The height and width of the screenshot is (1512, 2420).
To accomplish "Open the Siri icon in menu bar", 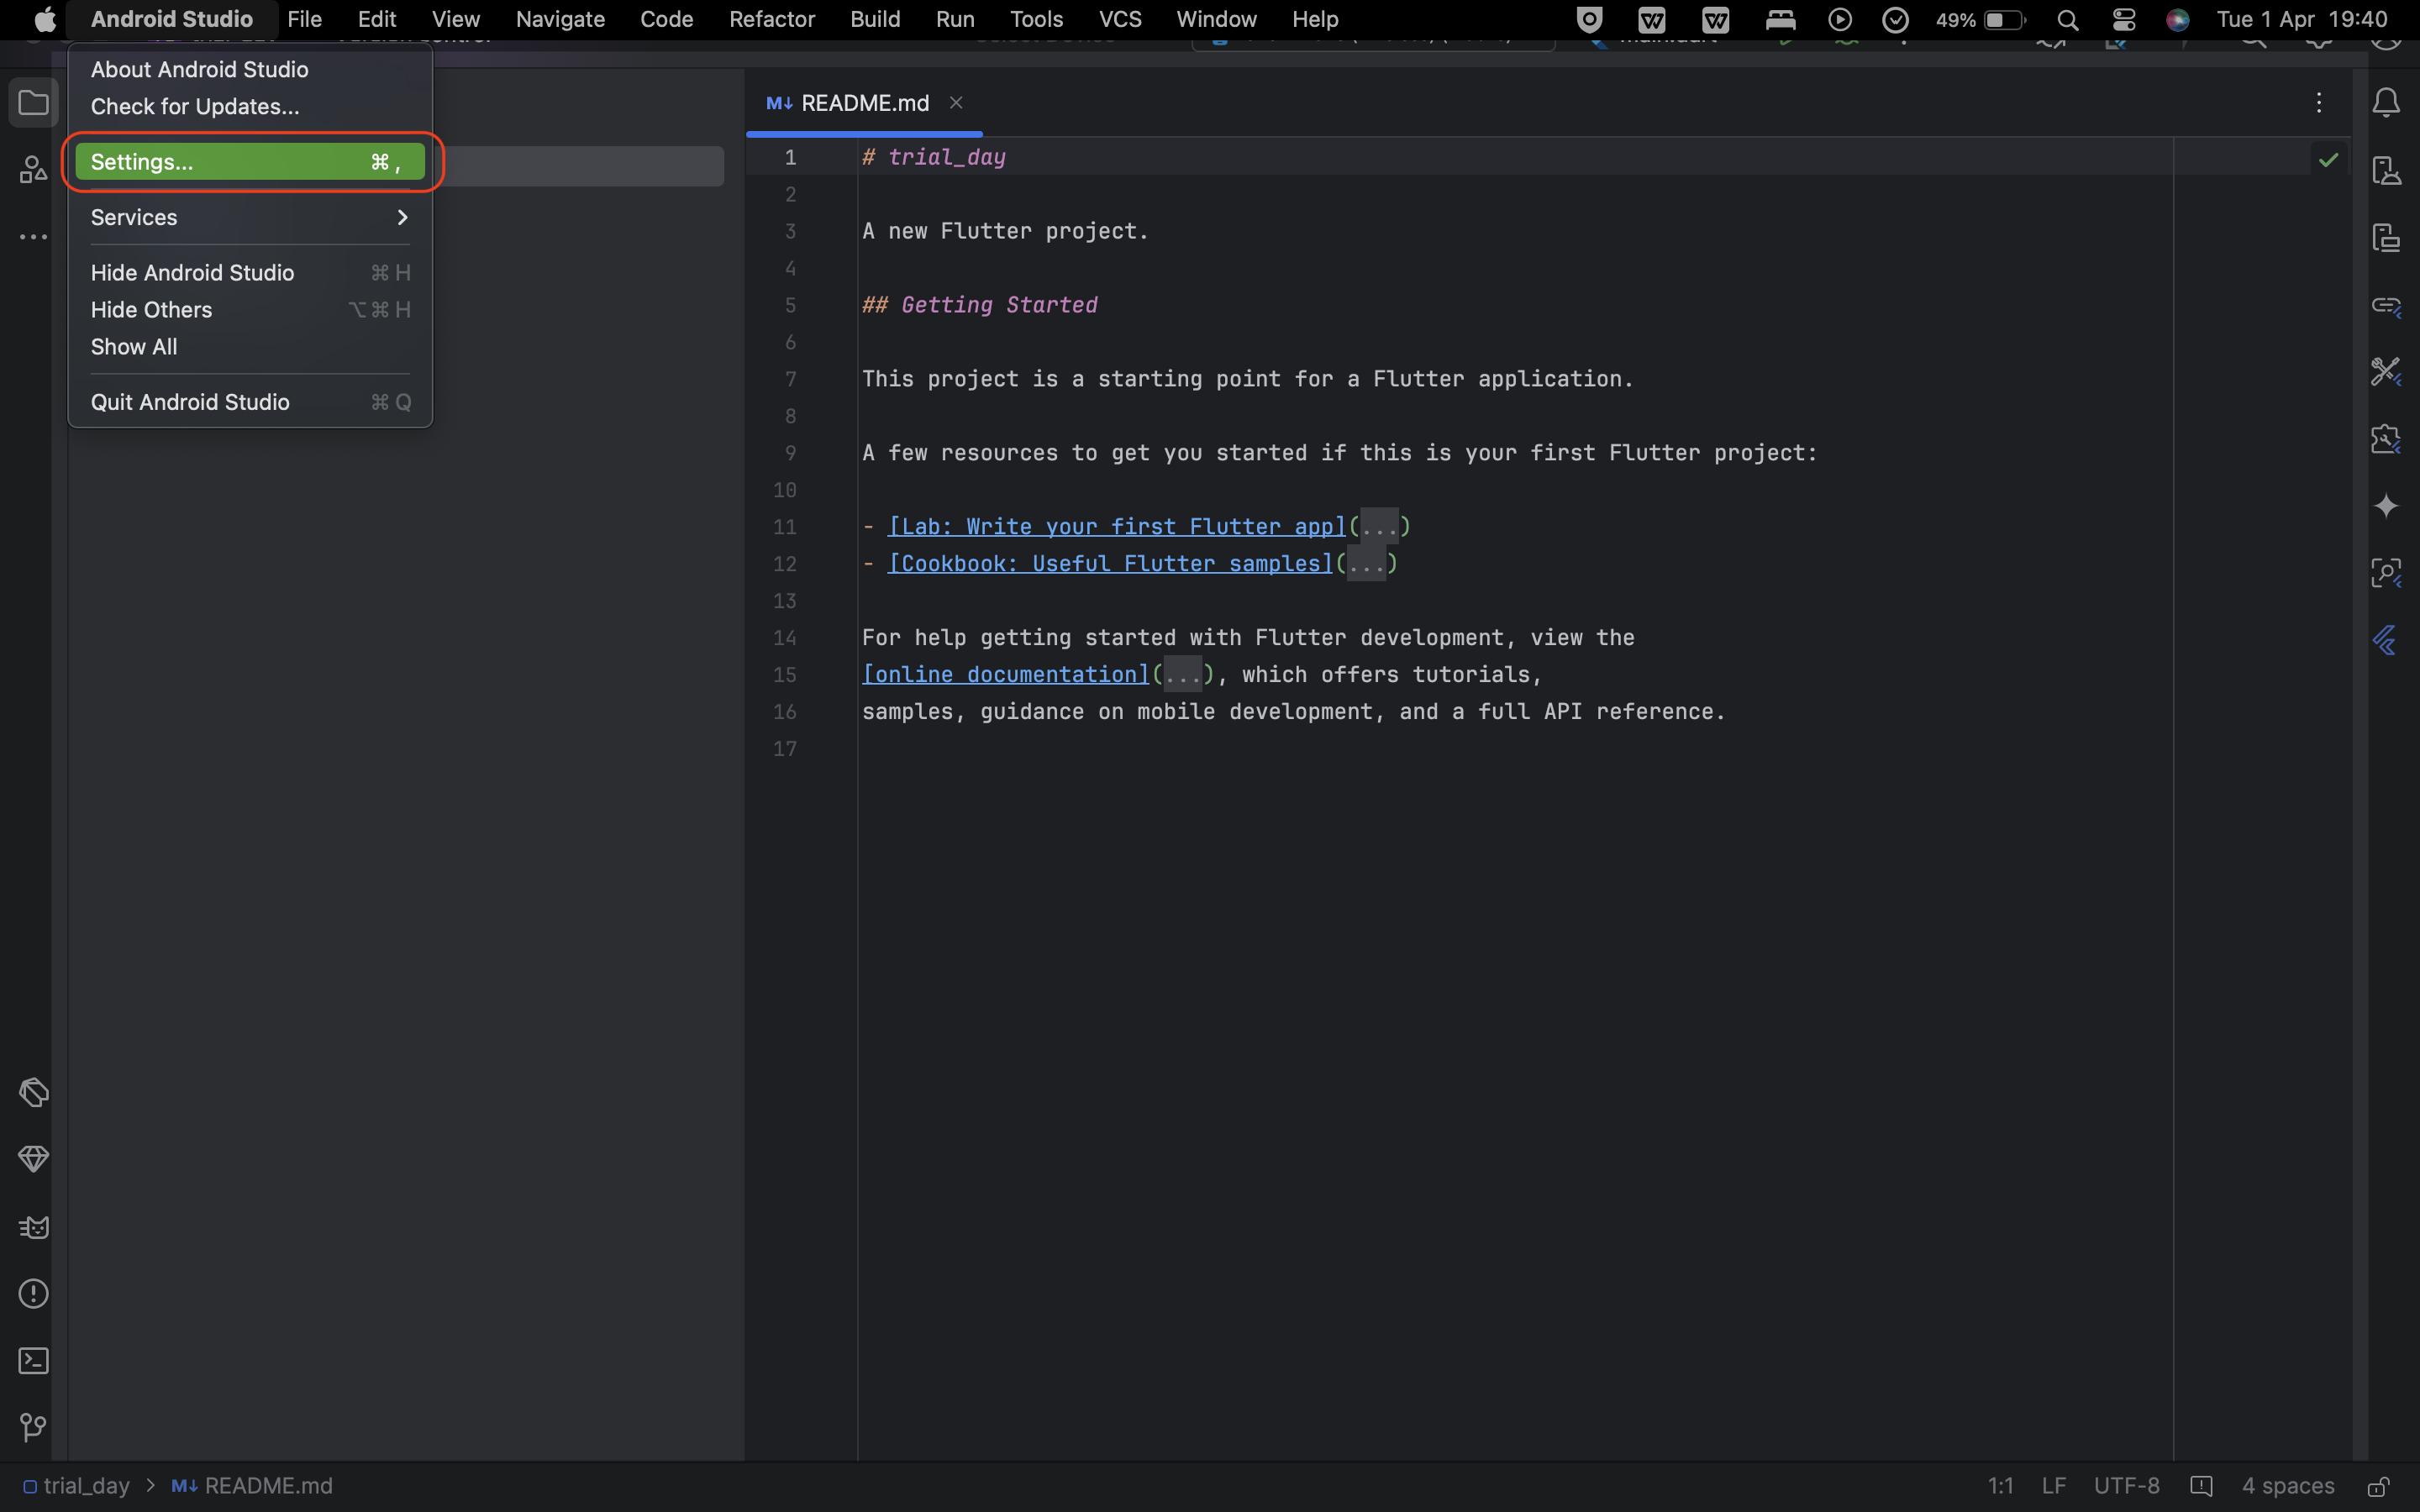I will [x=2177, y=20].
